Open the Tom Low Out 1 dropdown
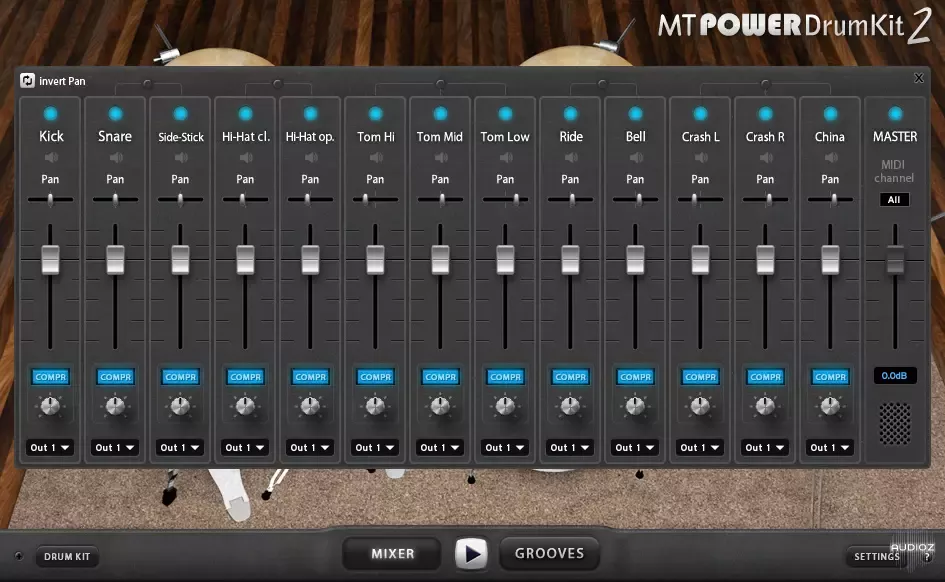 click(506, 448)
